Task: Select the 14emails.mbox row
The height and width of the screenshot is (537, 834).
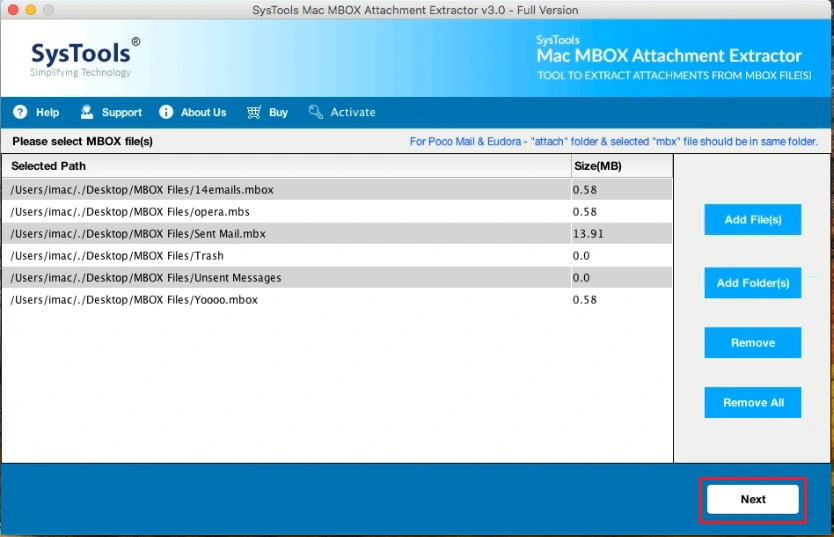Action: pos(337,190)
